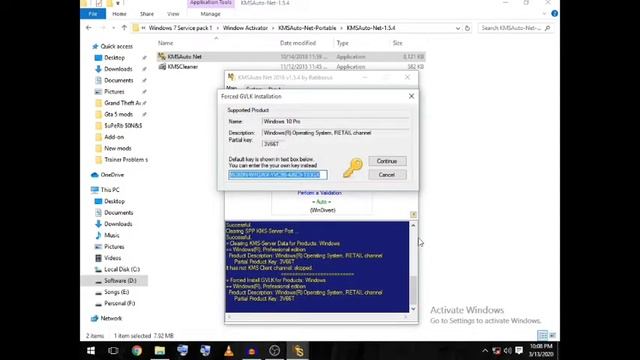640x360 pixels.
Task: Switch to Details view layout icon
Action: [542, 336]
